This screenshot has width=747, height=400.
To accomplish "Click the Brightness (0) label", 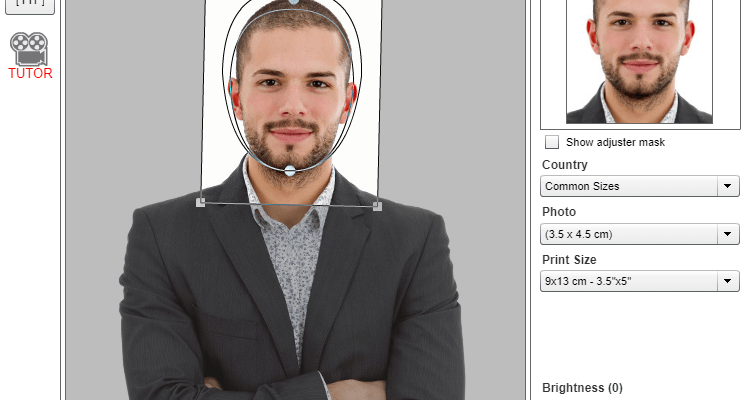I will pyautogui.click(x=582, y=388).
